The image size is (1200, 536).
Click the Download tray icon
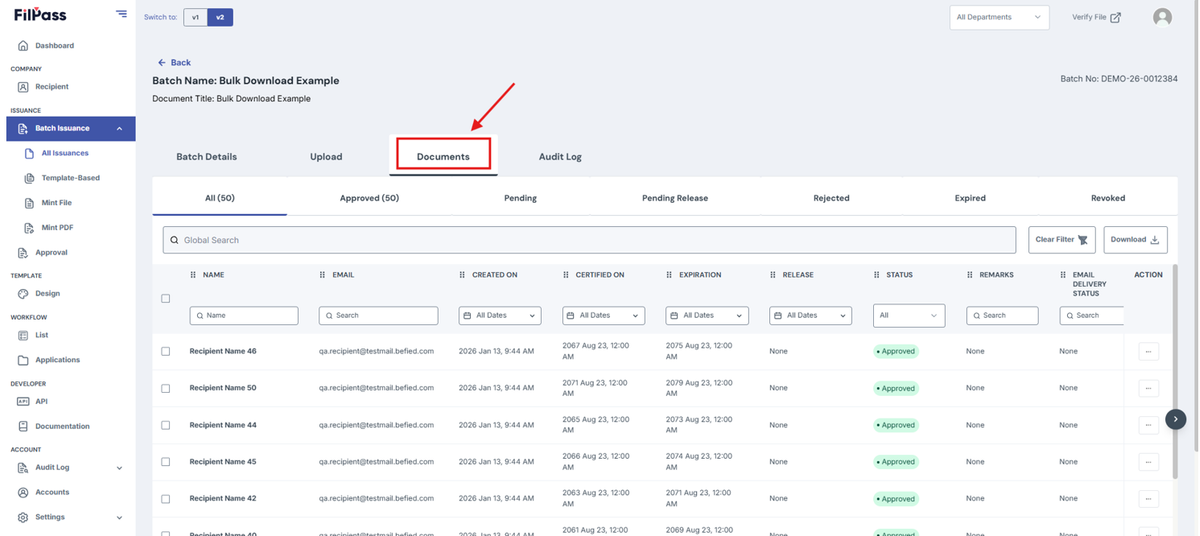1154,240
